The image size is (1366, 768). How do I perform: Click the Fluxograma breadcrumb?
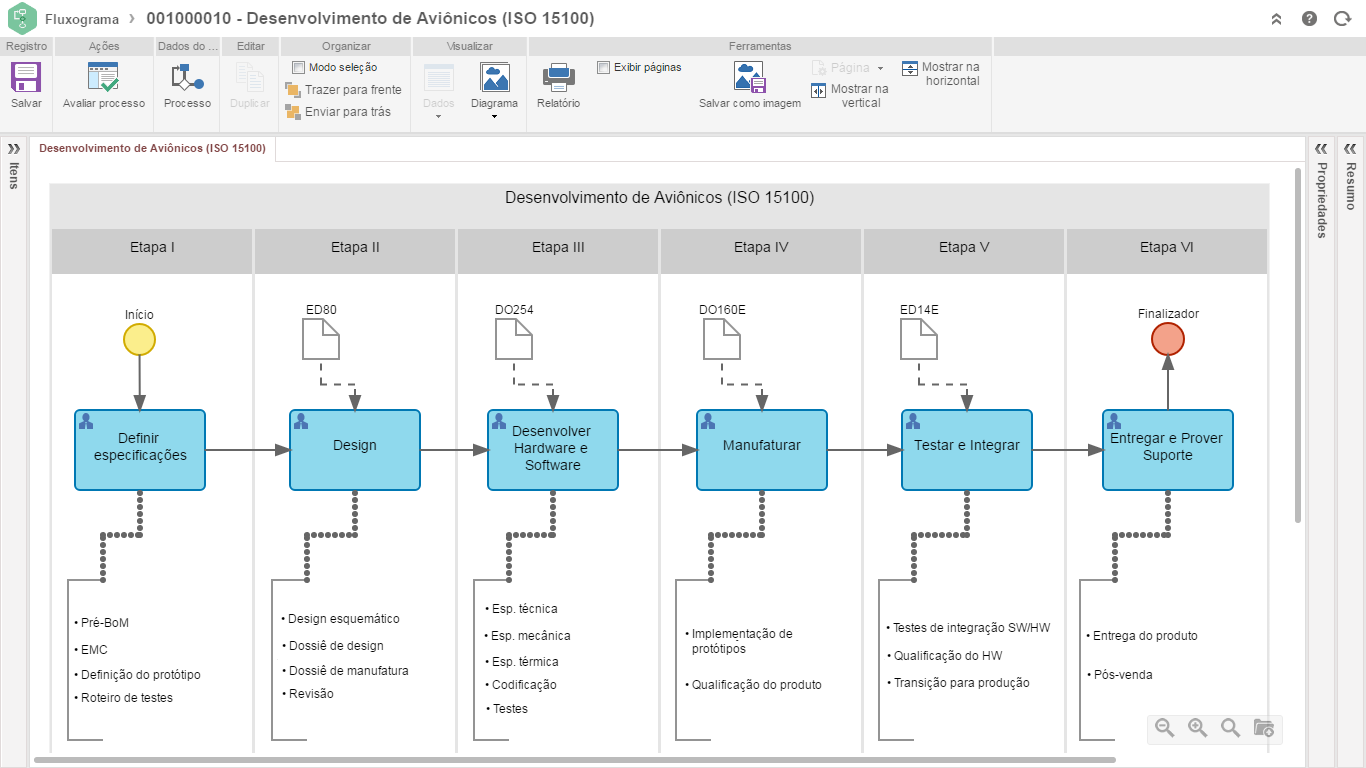(x=82, y=19)
